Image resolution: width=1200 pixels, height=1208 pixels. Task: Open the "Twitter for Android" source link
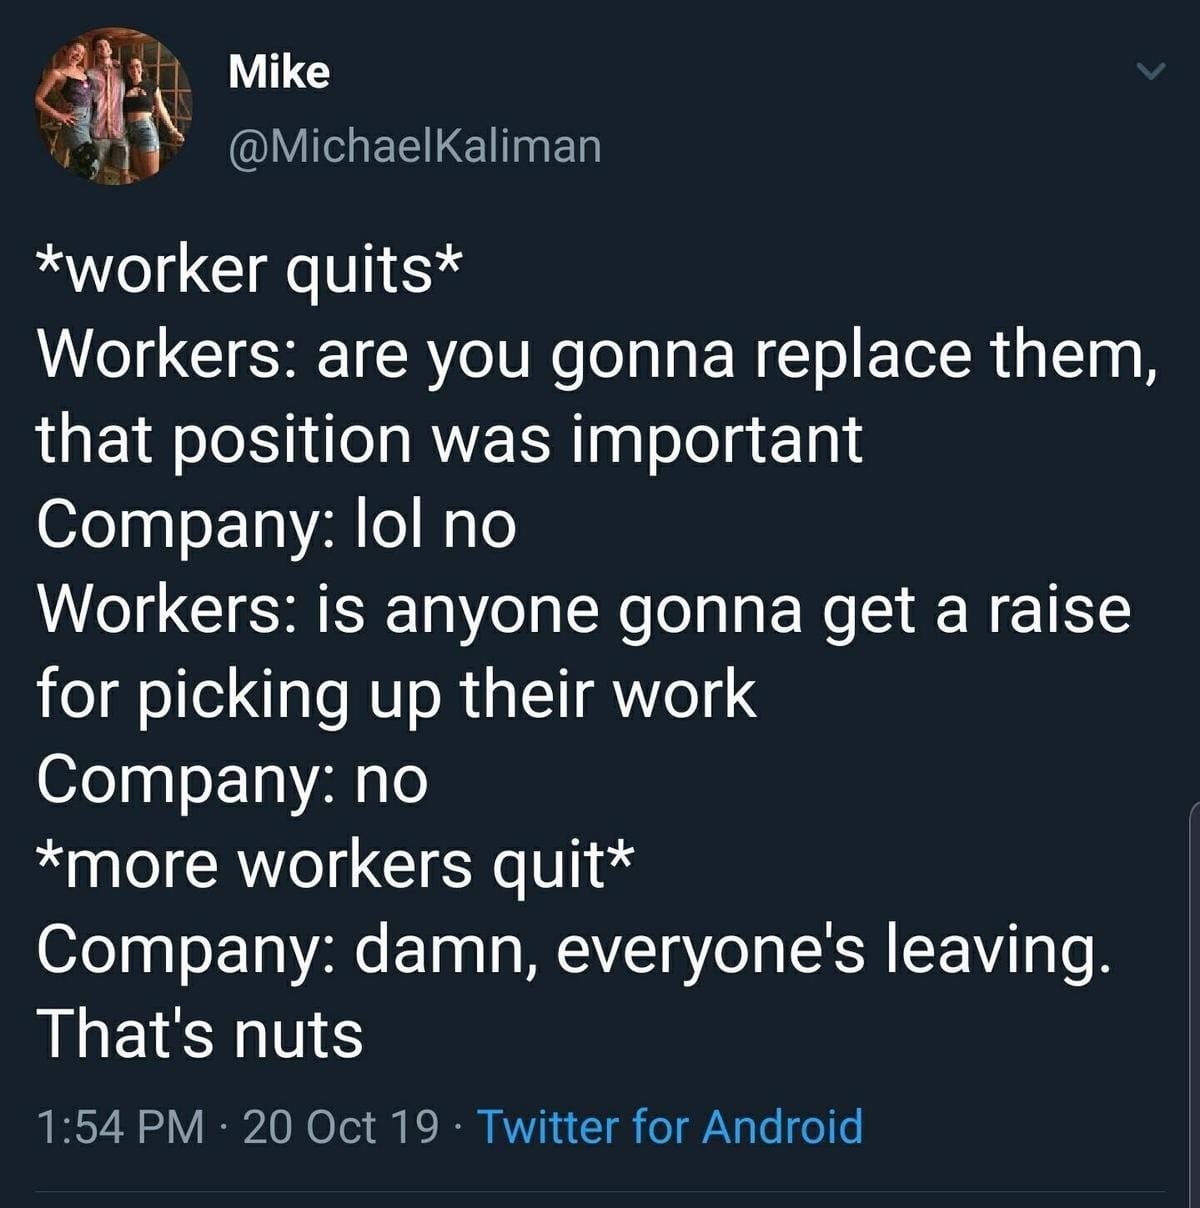[670, 1126]
